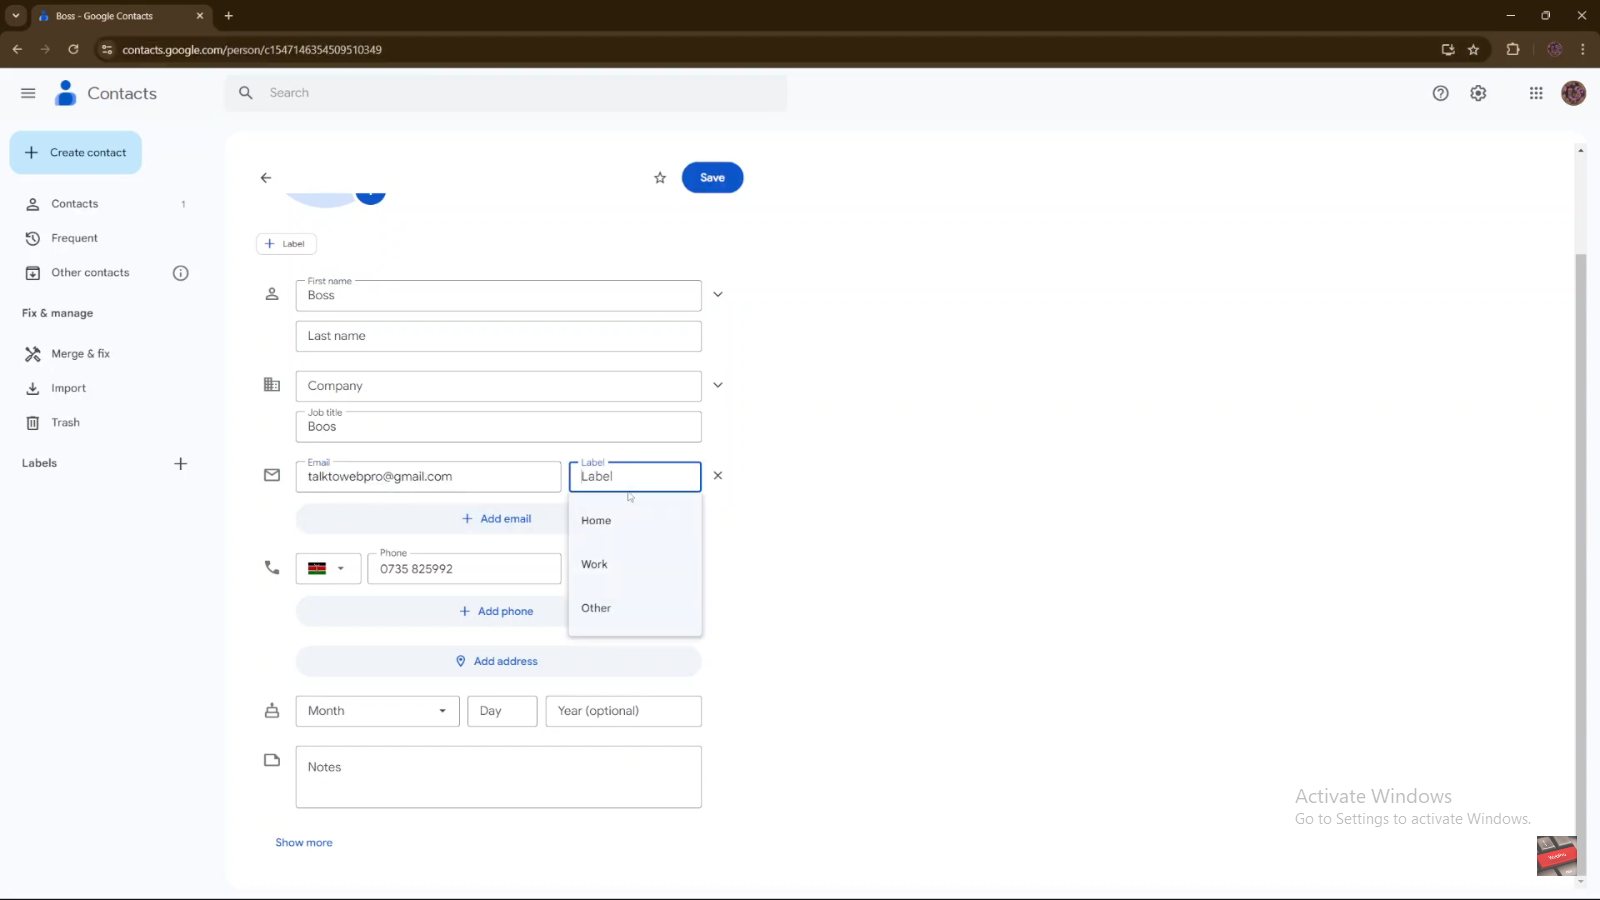
Task: Open new browser tab
Action: 228,16
